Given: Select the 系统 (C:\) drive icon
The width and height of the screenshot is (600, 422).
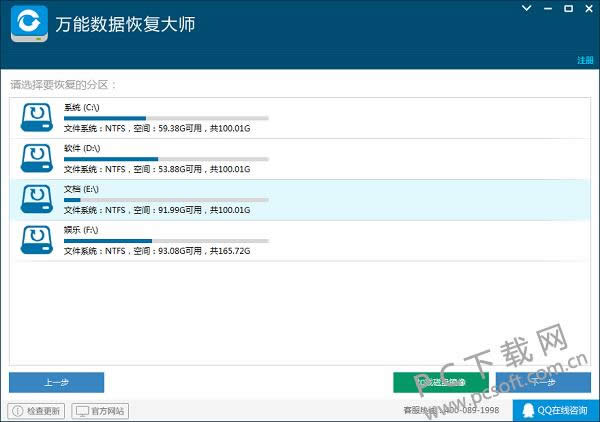Looking at the screenshot, I should 37,117.
